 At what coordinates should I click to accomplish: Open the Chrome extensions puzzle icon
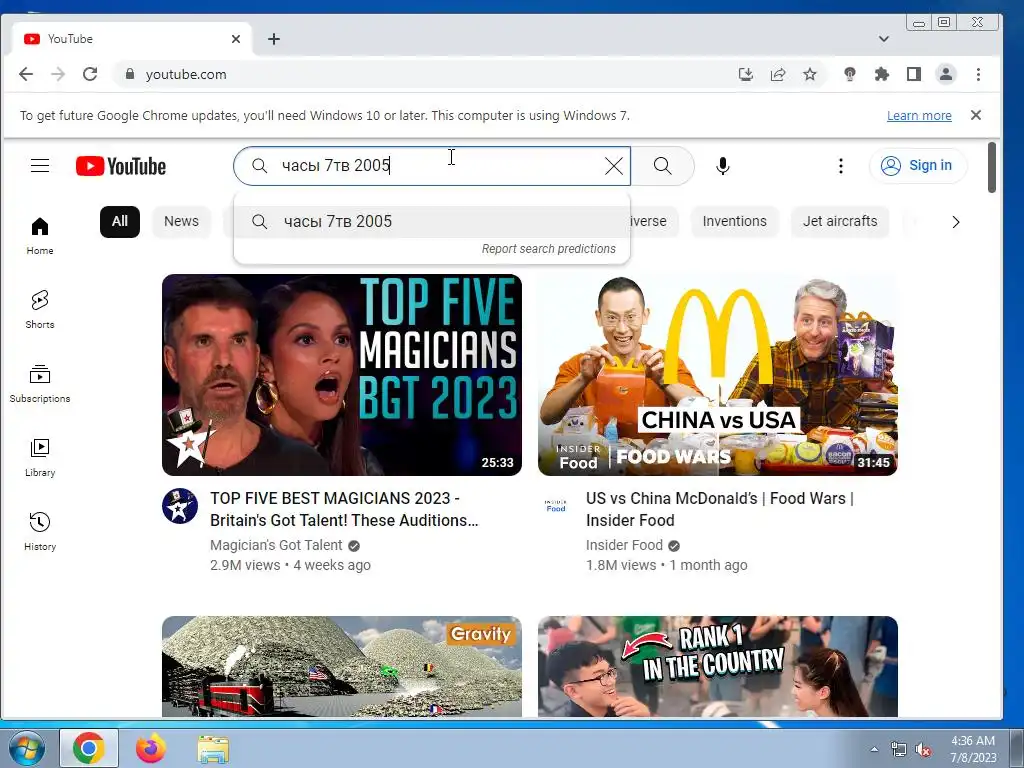pos(882,74)
